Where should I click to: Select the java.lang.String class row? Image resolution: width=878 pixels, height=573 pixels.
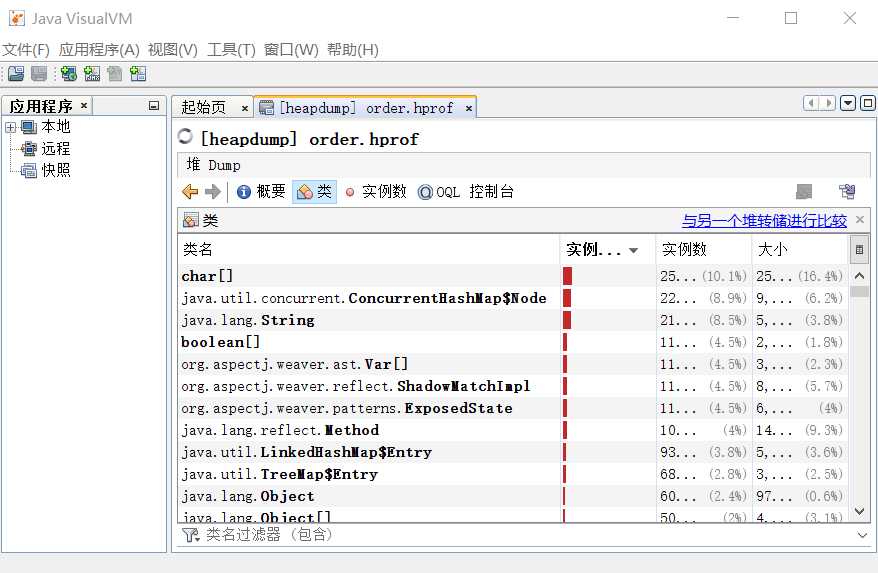click(x=512, y=320)
